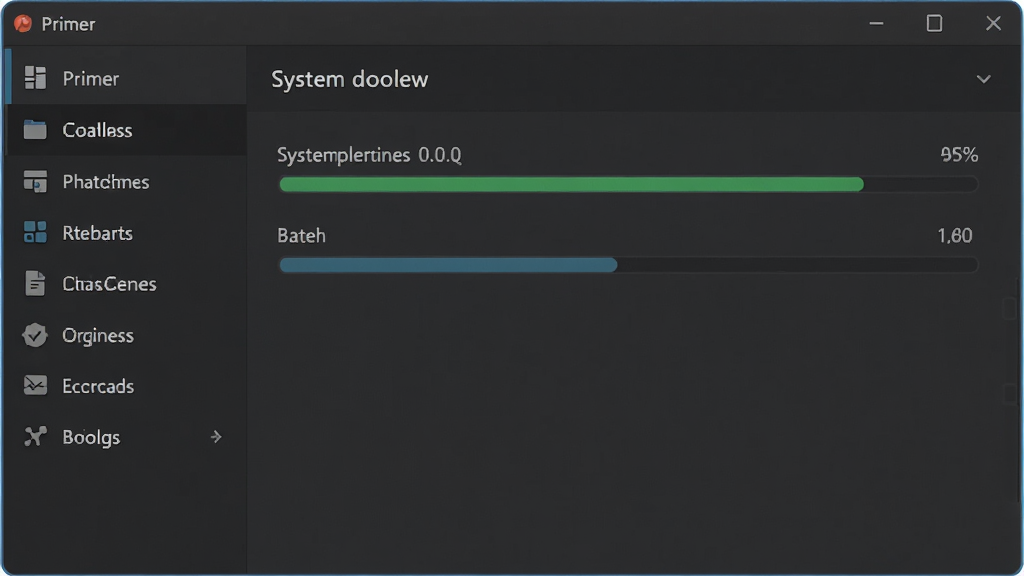Click the 95% value label
The image size is (1024, 576).
[x=959, y=155]
